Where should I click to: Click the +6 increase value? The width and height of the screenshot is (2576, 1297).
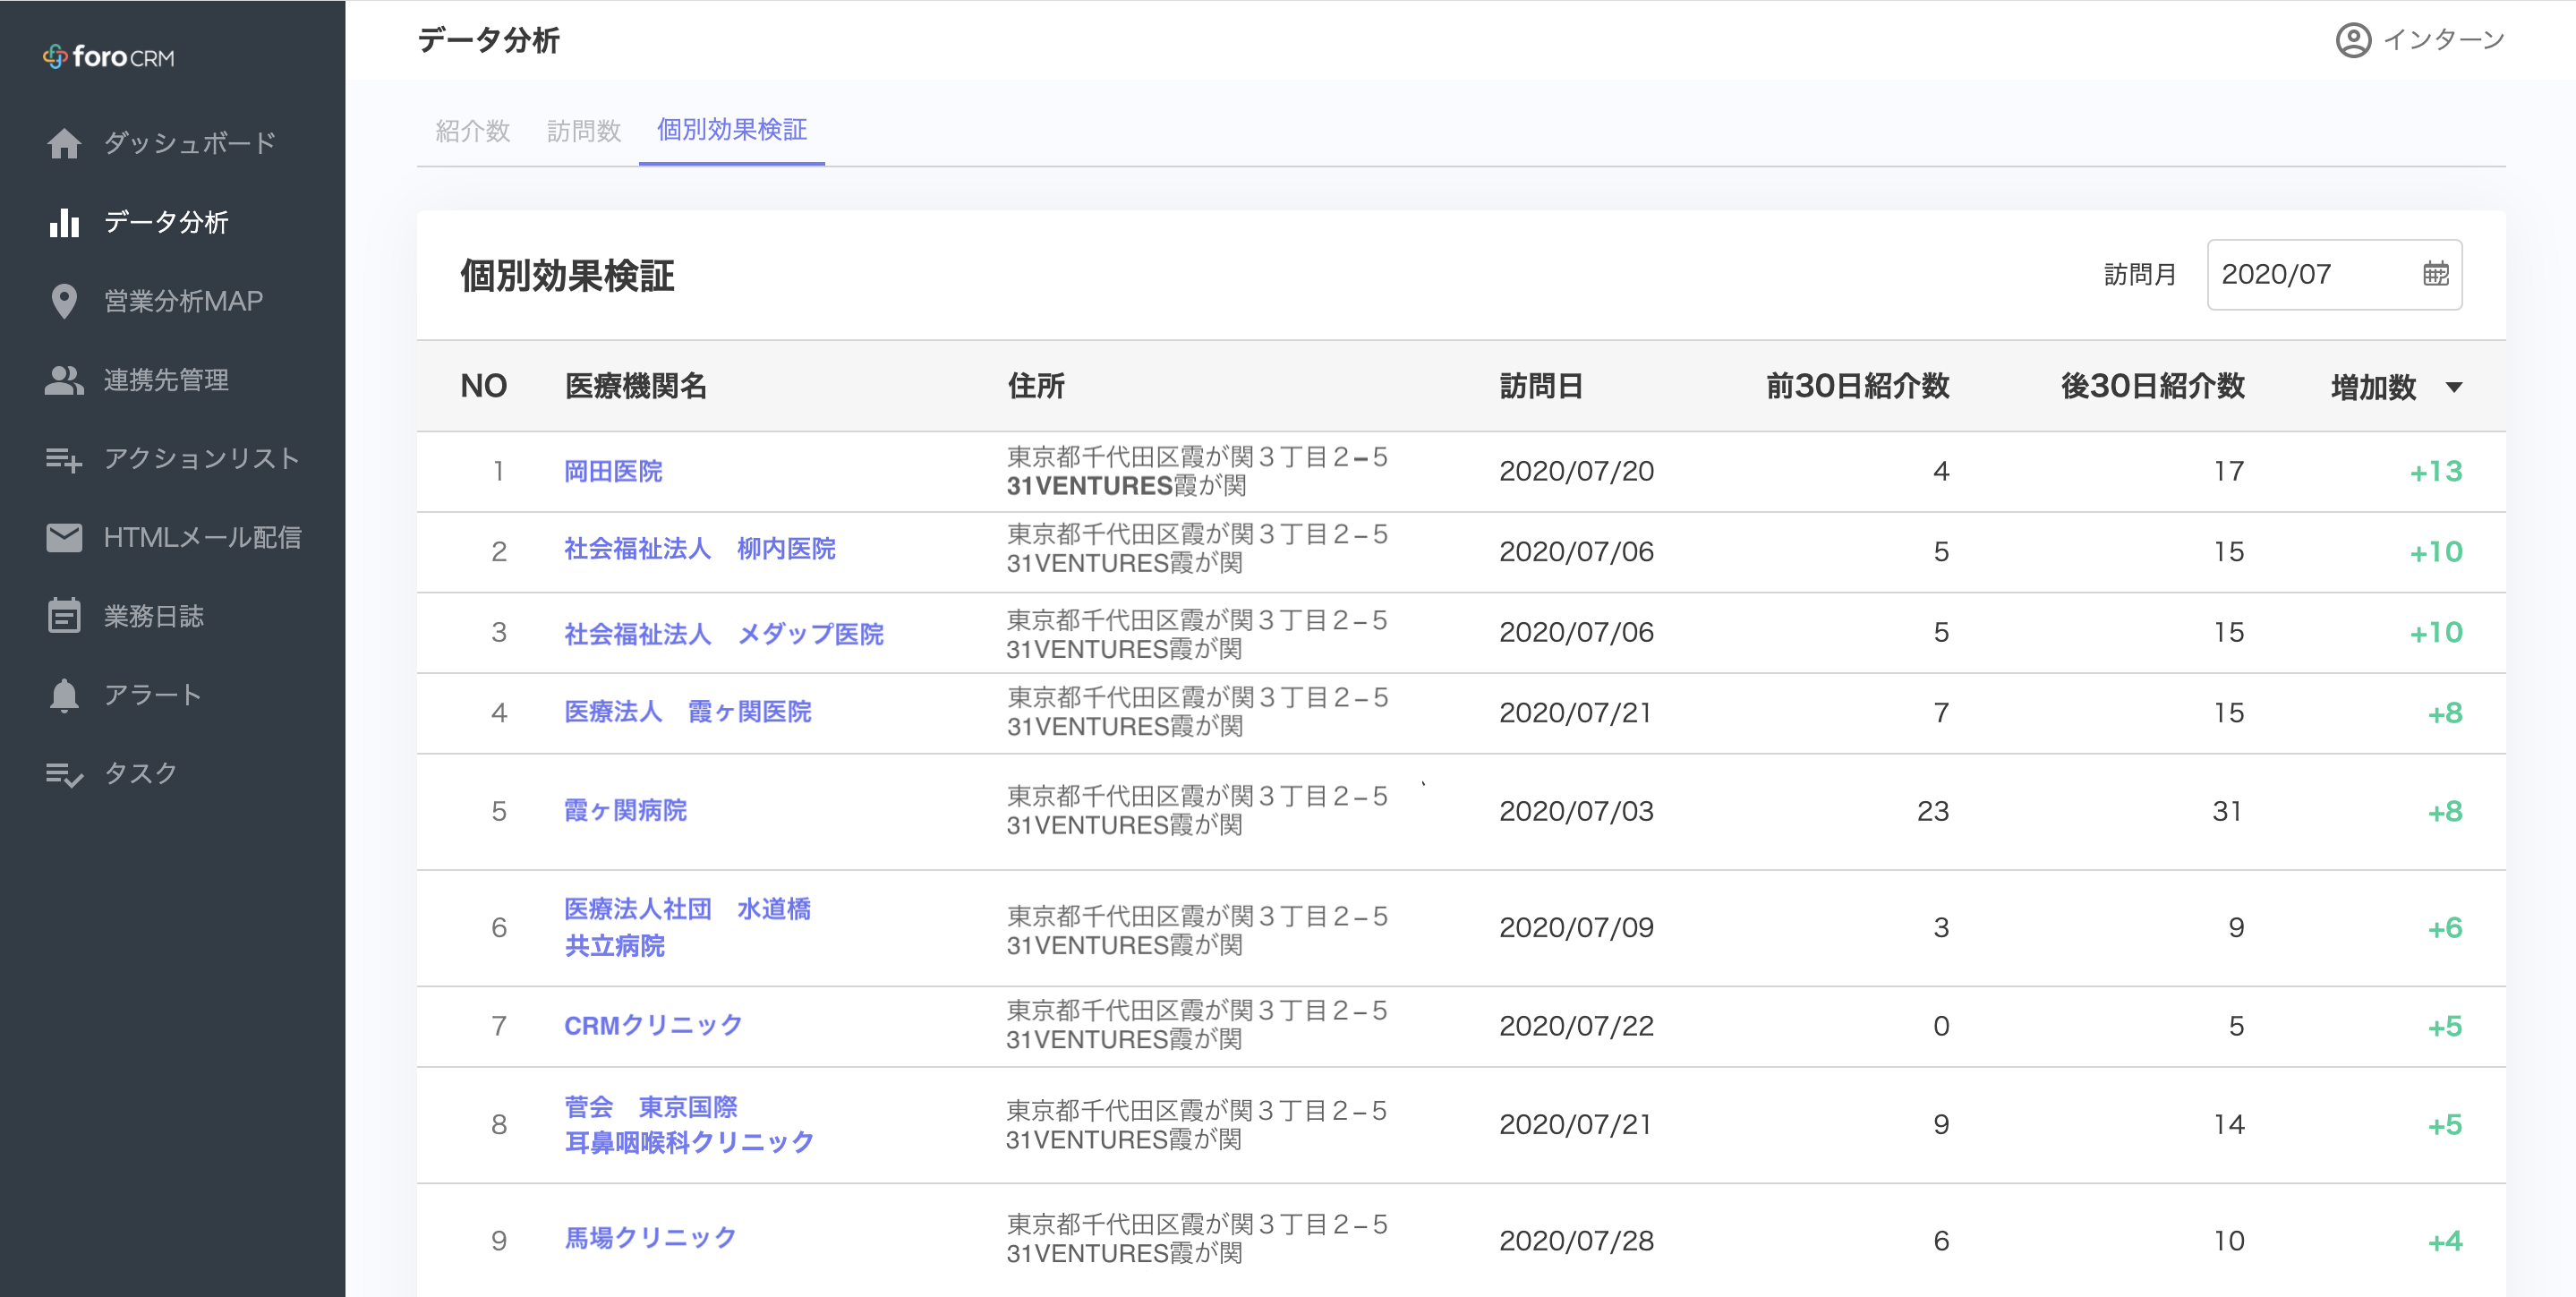tap(2445, 928)
